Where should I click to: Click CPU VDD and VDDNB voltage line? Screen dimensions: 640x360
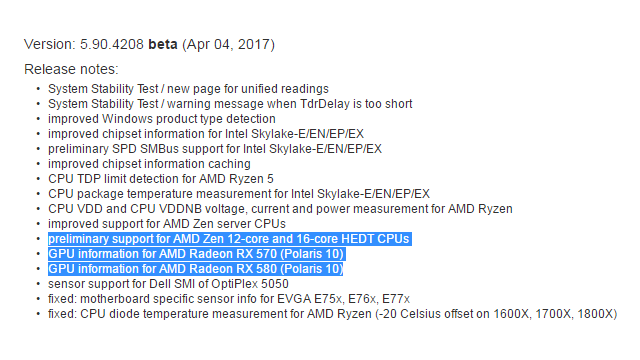point(280,209)
